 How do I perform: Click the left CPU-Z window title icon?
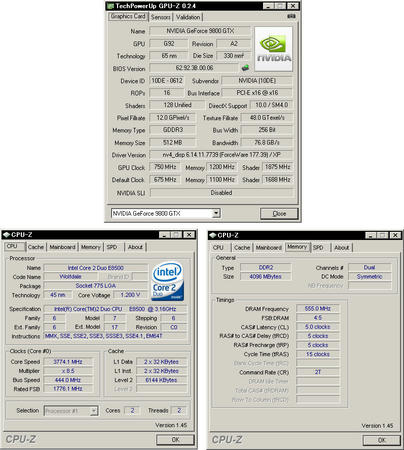(x=6, y=235)
